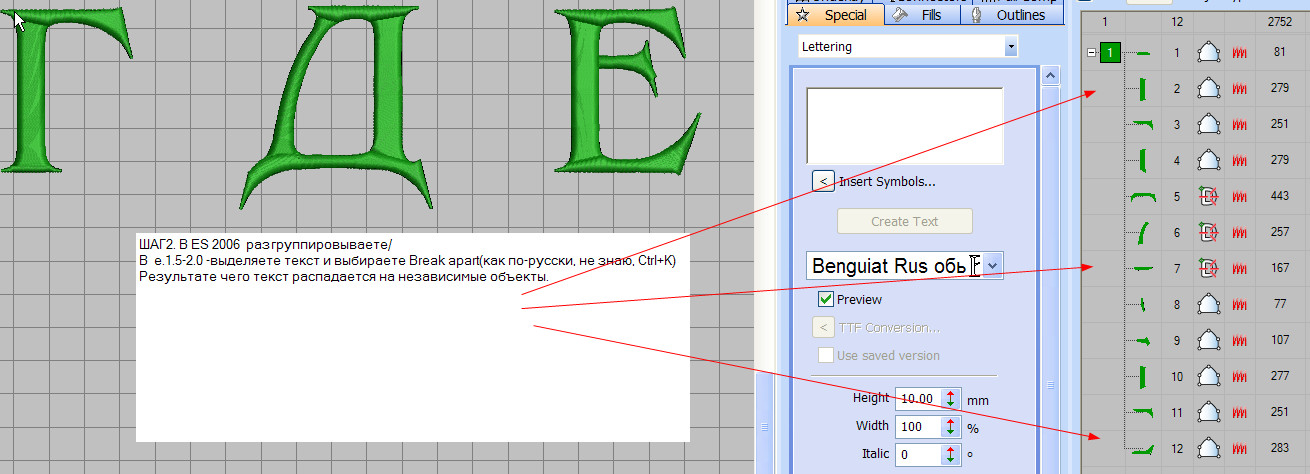Select the crossed shape icon in row 5

point(1207,196)
